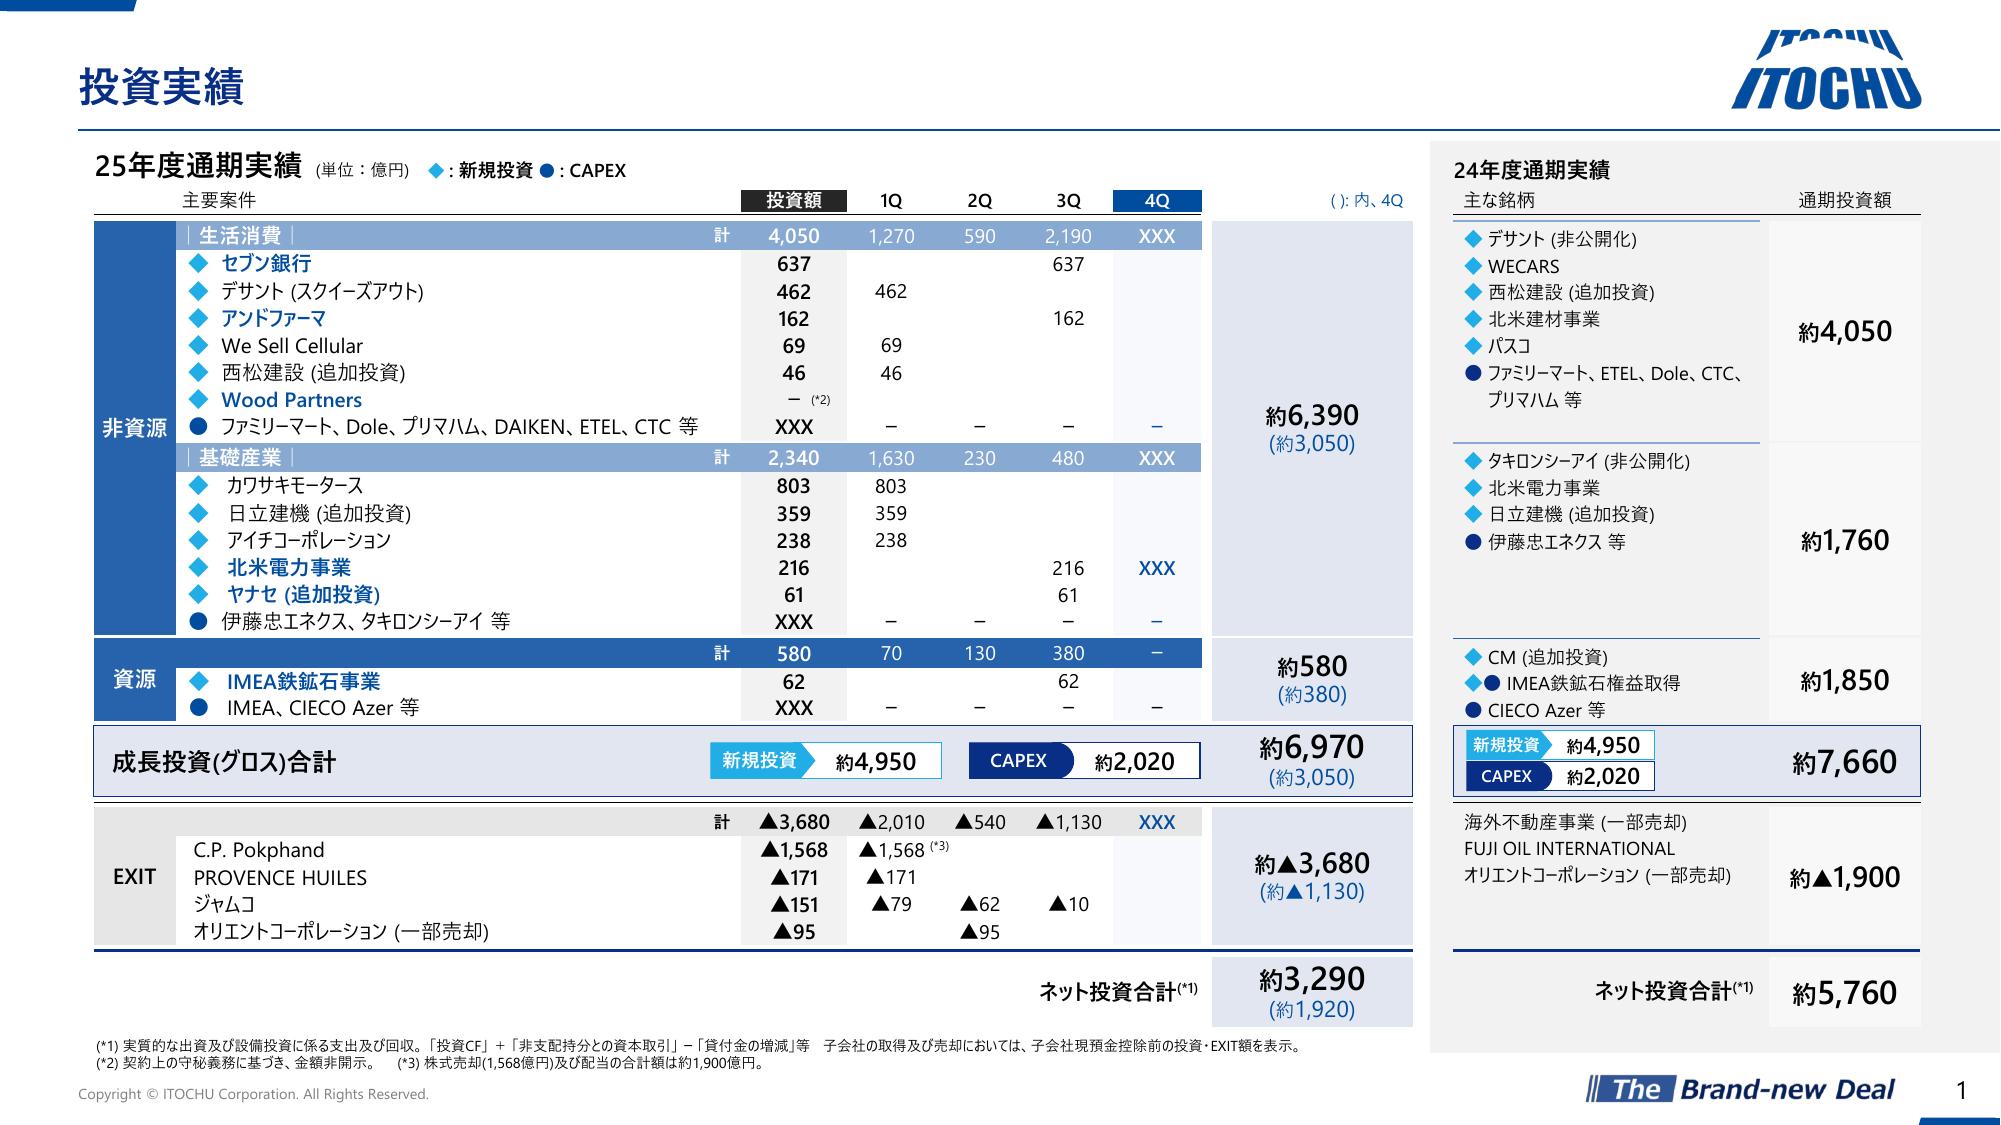This screenshot has width=2001, height=1125.
Task: Select the slide title 投資実績
Action: 161,87
